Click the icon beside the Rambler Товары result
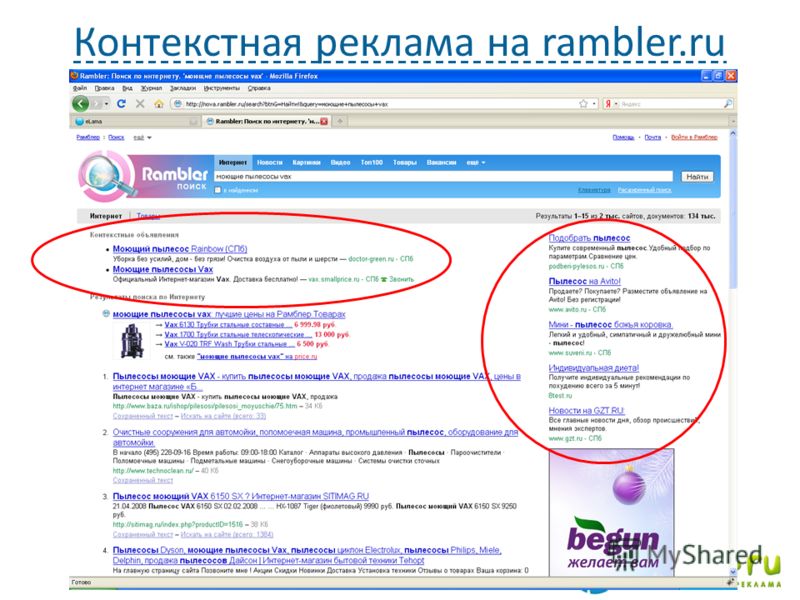The image size is (800, 600). (x=106, y=314)
